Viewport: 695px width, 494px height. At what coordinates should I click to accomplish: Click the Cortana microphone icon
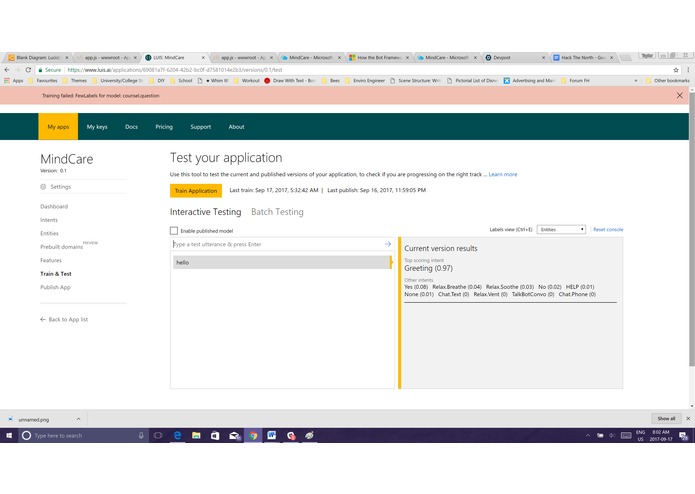[x=141, y=436]
